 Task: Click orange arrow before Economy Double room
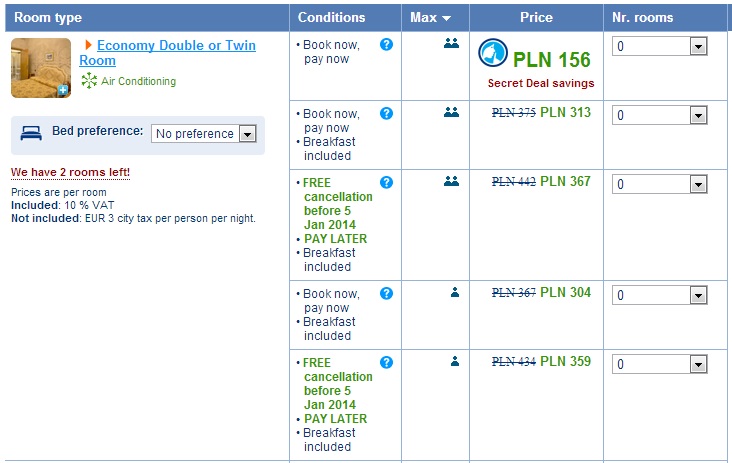pos(88,45)
